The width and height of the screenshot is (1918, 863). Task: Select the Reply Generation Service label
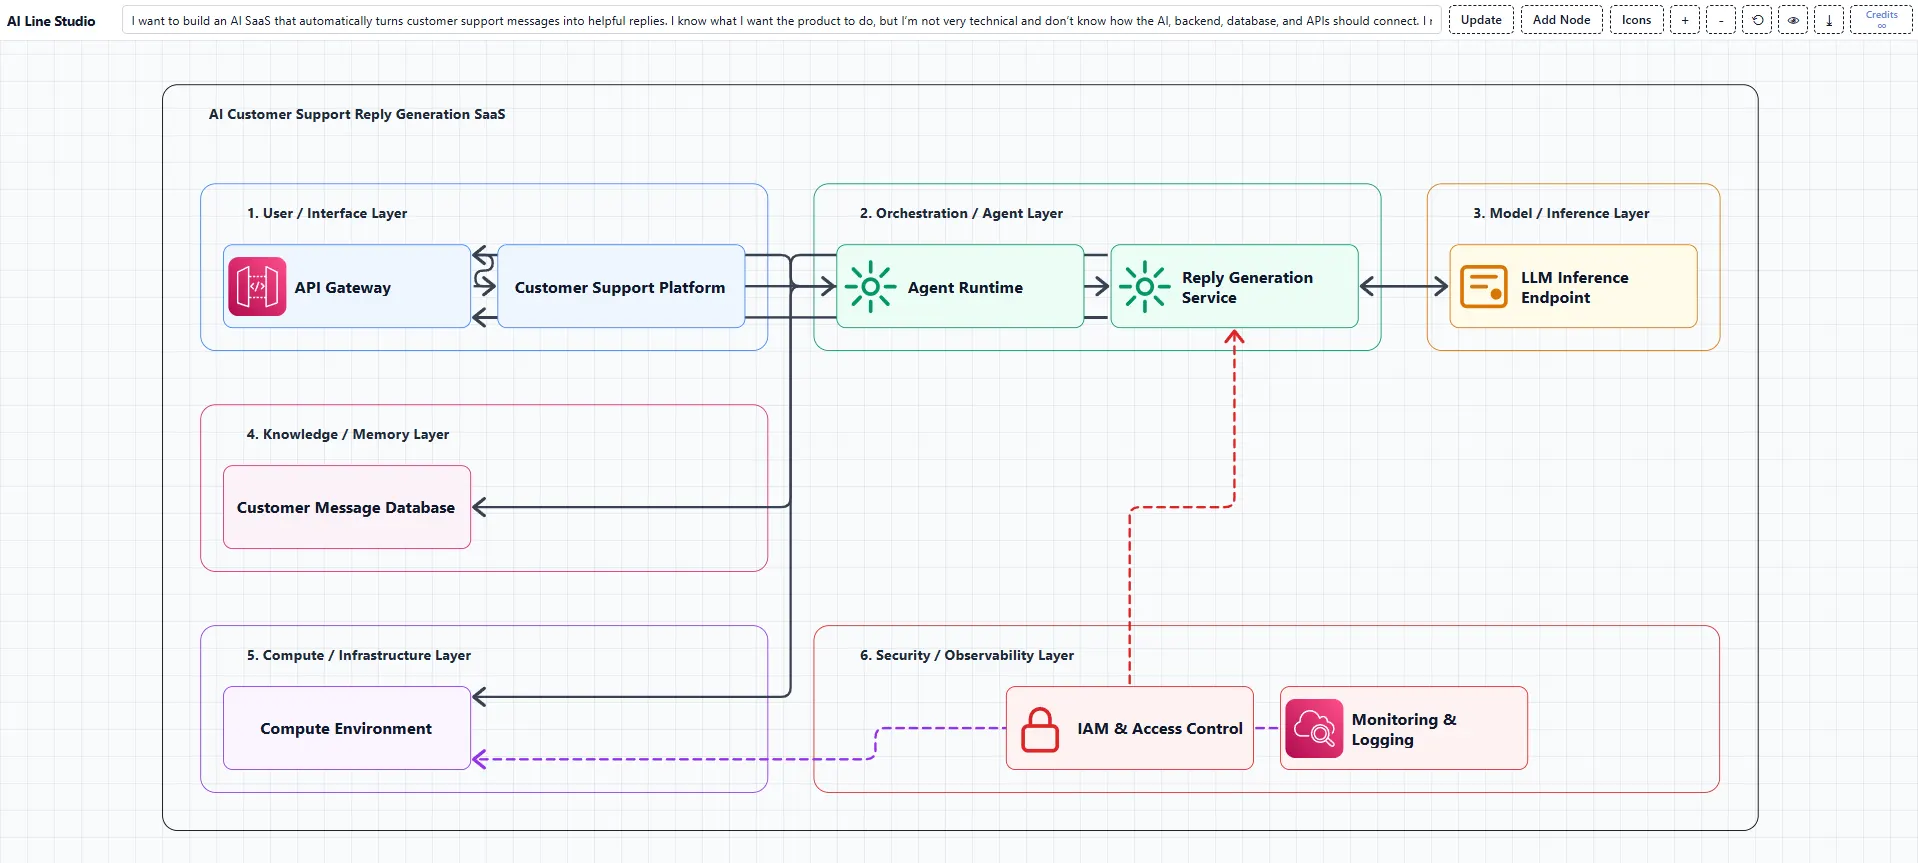coord(1247,287)
